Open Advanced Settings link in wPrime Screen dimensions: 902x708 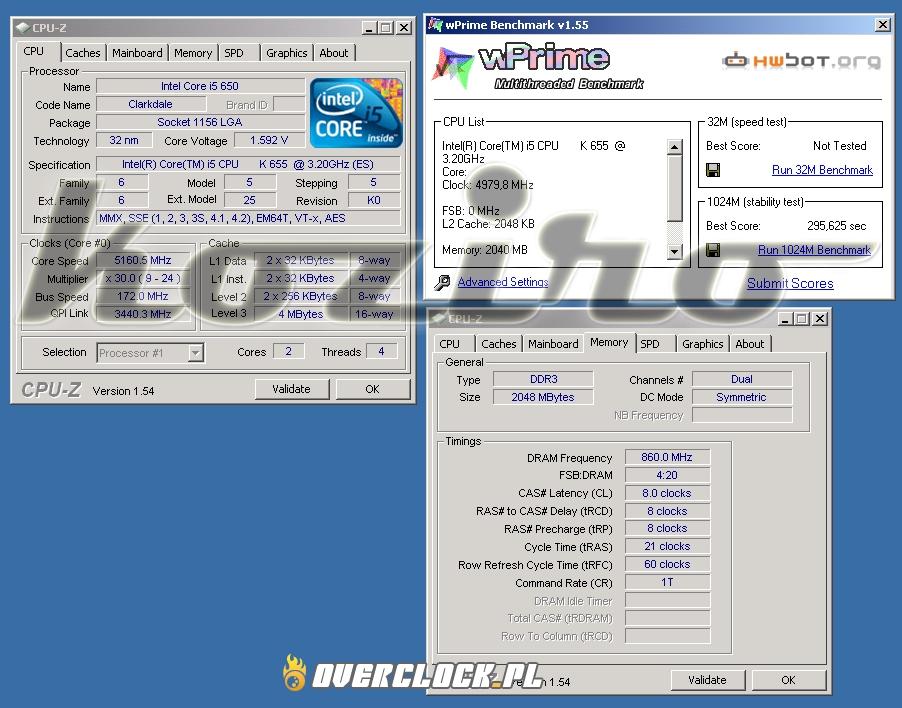click(x=503, y=282)
